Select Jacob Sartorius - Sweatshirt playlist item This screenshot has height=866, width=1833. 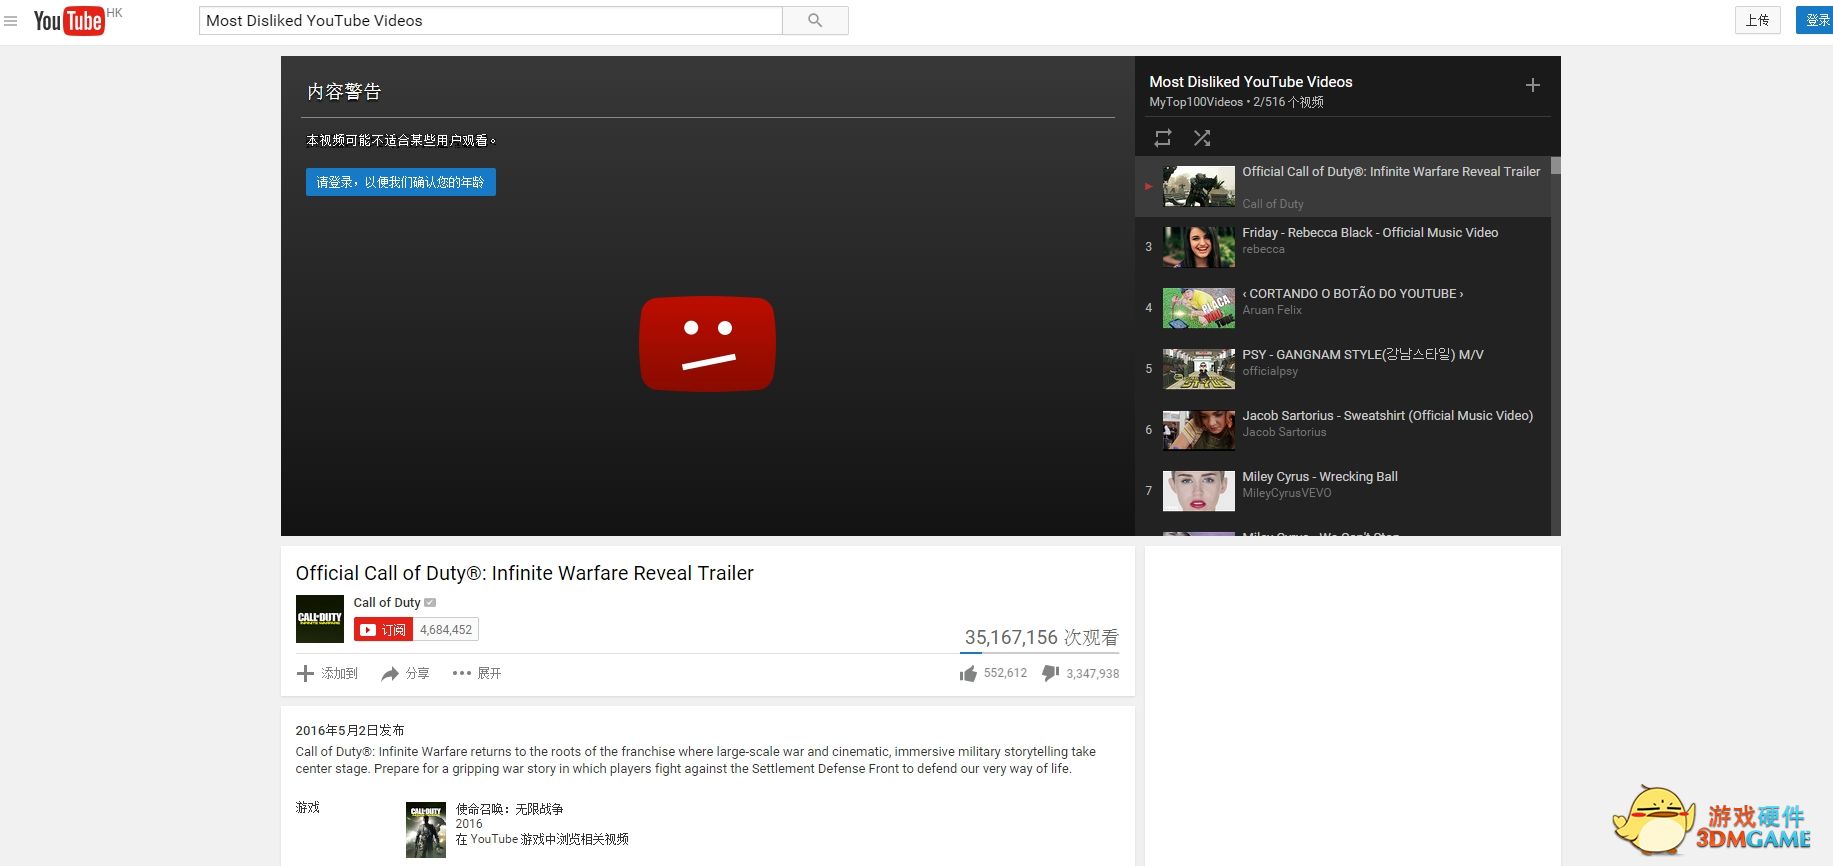point(1343,430)
